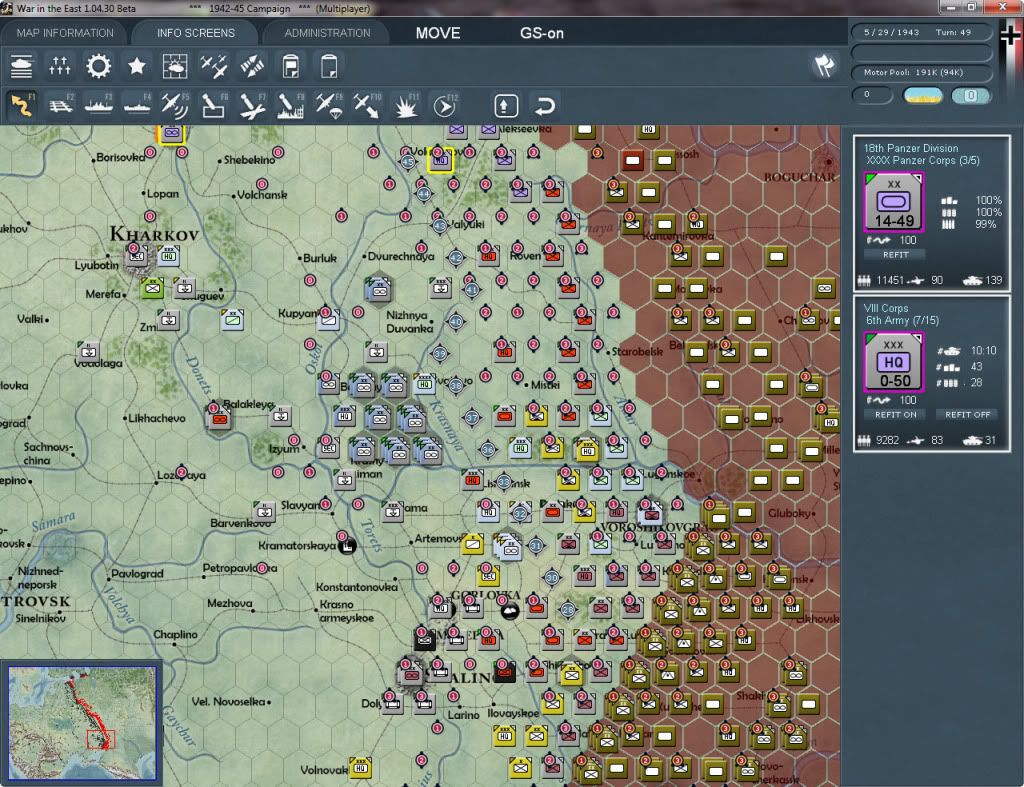Viewport: 1024px width, 787px height.
Task: Click the crossed flags icon
Action: [x=824, y=65]
